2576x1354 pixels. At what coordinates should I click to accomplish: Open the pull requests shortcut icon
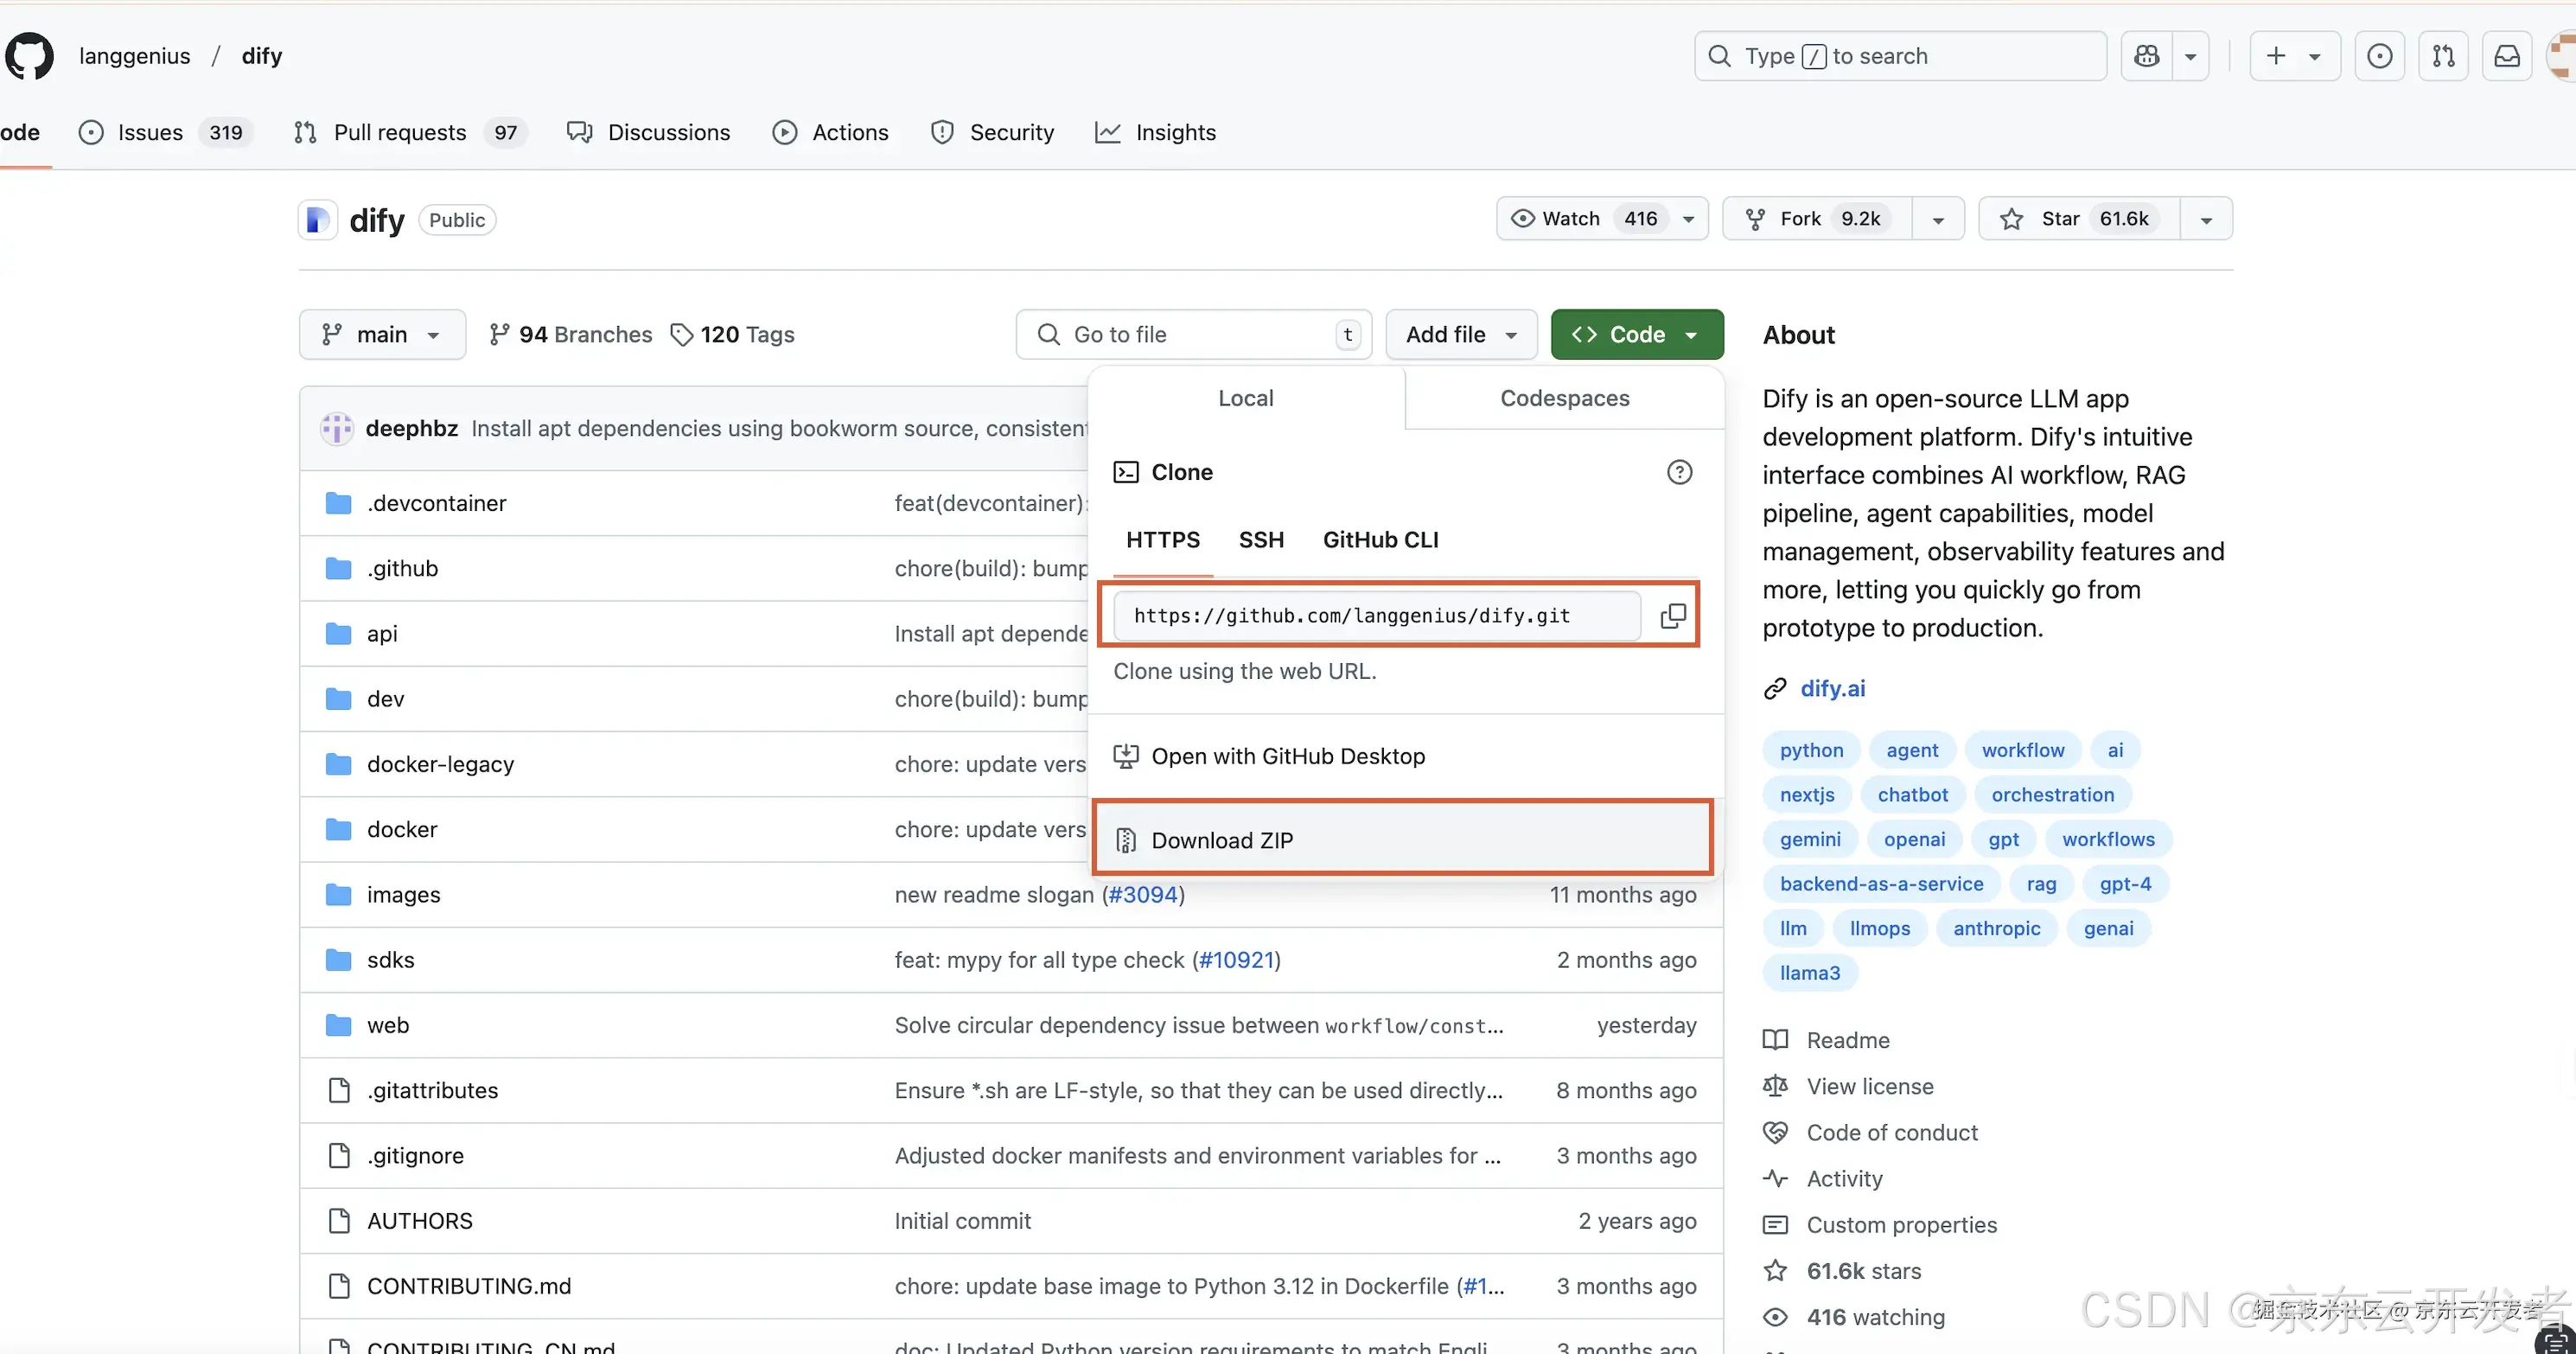point(2443,56)
